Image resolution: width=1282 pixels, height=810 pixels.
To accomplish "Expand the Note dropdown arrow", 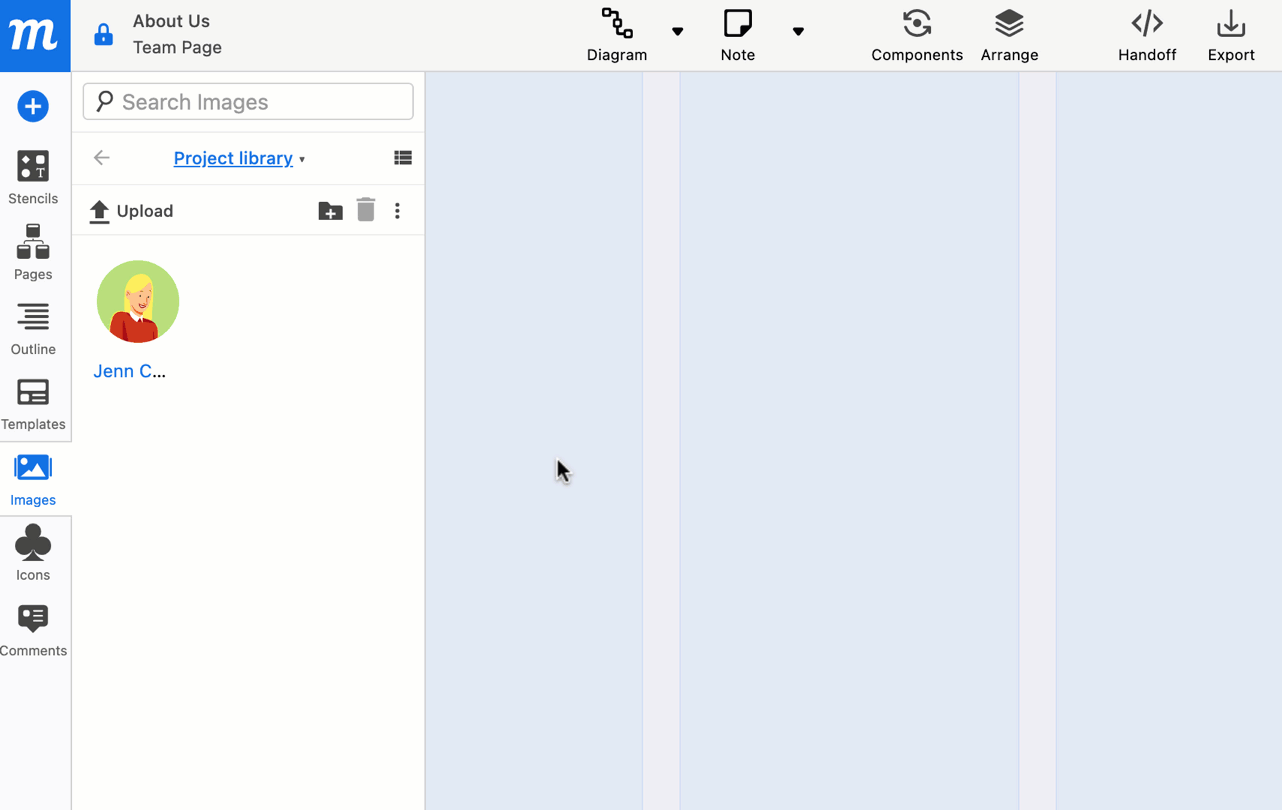I will (x=798, y=33).
